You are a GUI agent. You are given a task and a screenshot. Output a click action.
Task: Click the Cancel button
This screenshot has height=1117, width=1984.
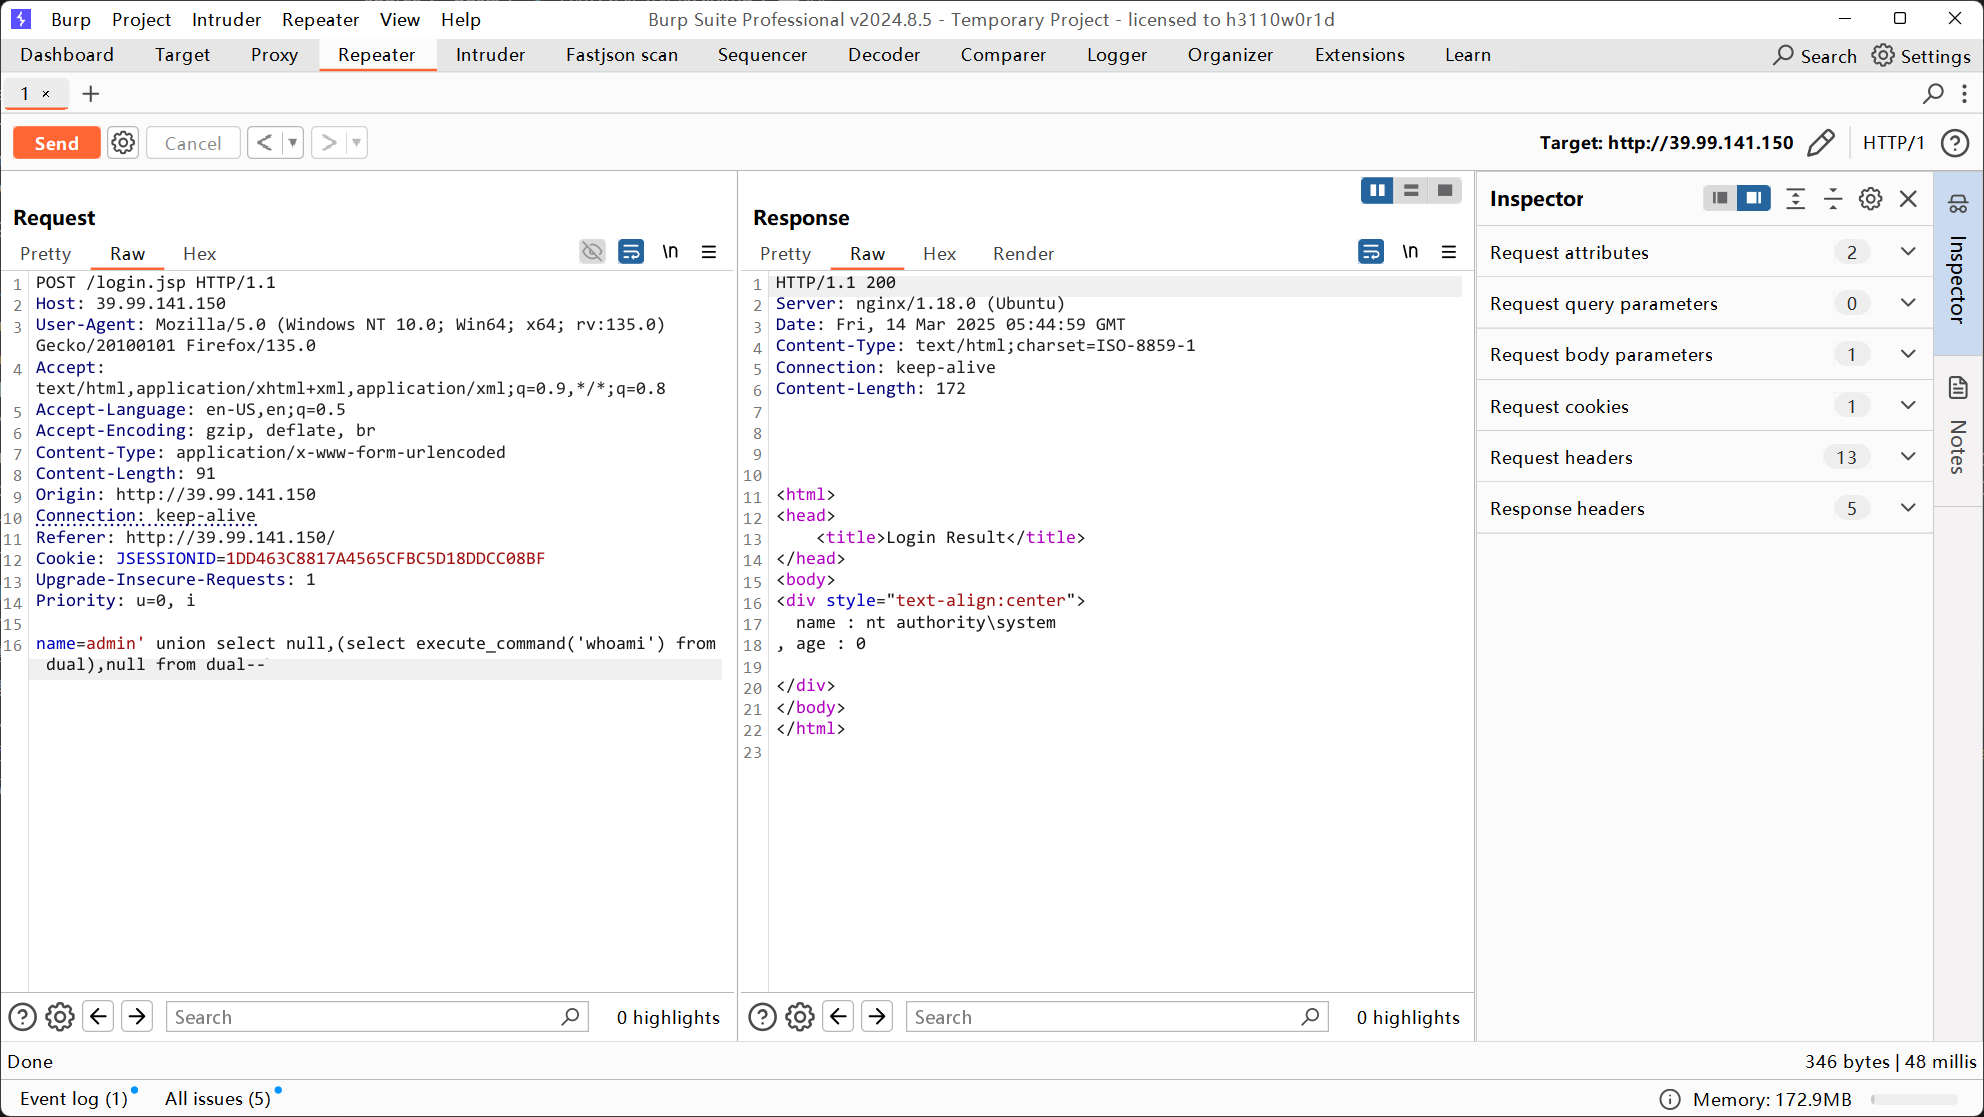(x=193, y=143)
